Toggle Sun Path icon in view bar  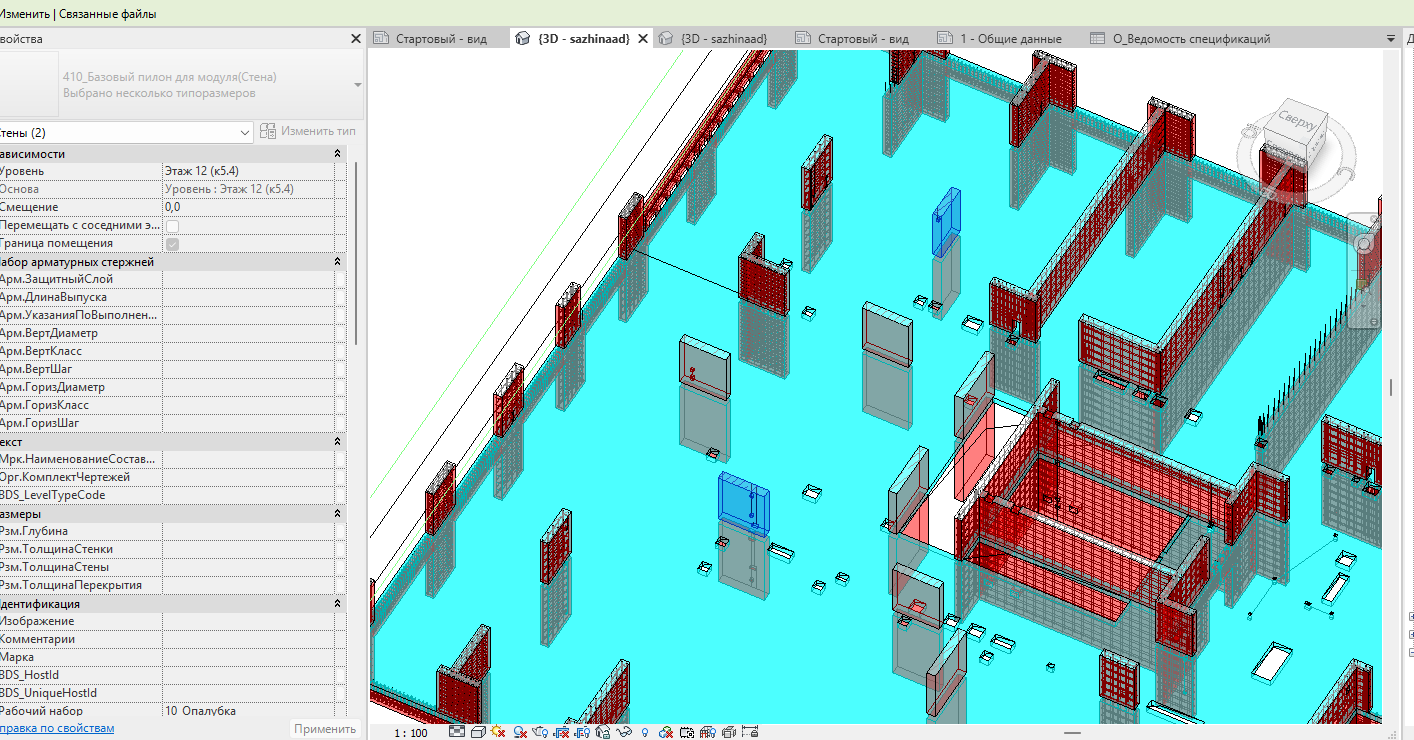click(x=497, y=732)
